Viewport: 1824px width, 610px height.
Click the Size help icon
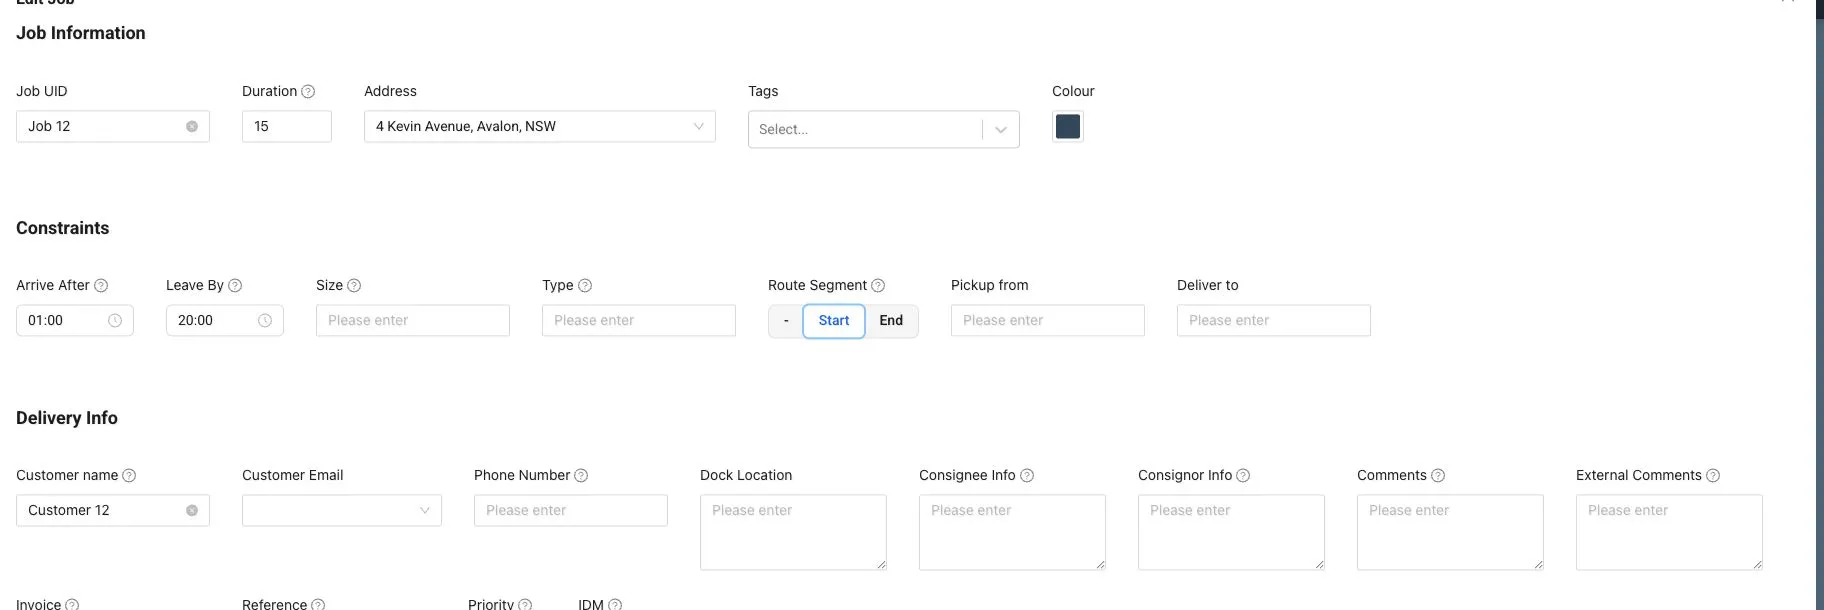[354, 285]
